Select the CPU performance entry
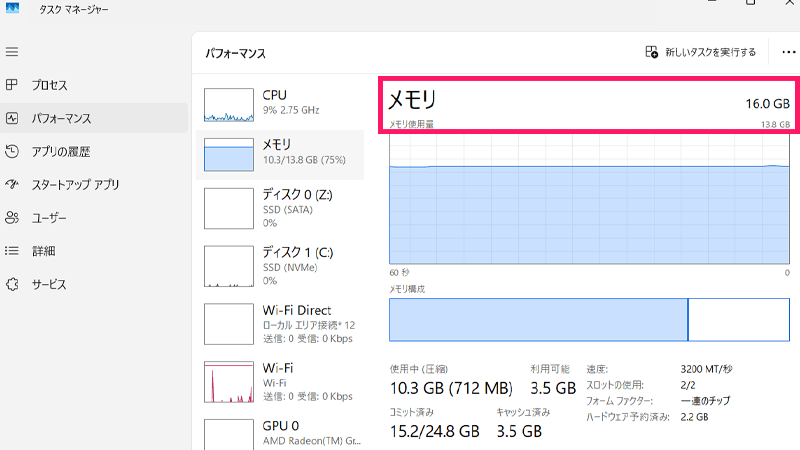Screen dimensions: 800x450 280,102
